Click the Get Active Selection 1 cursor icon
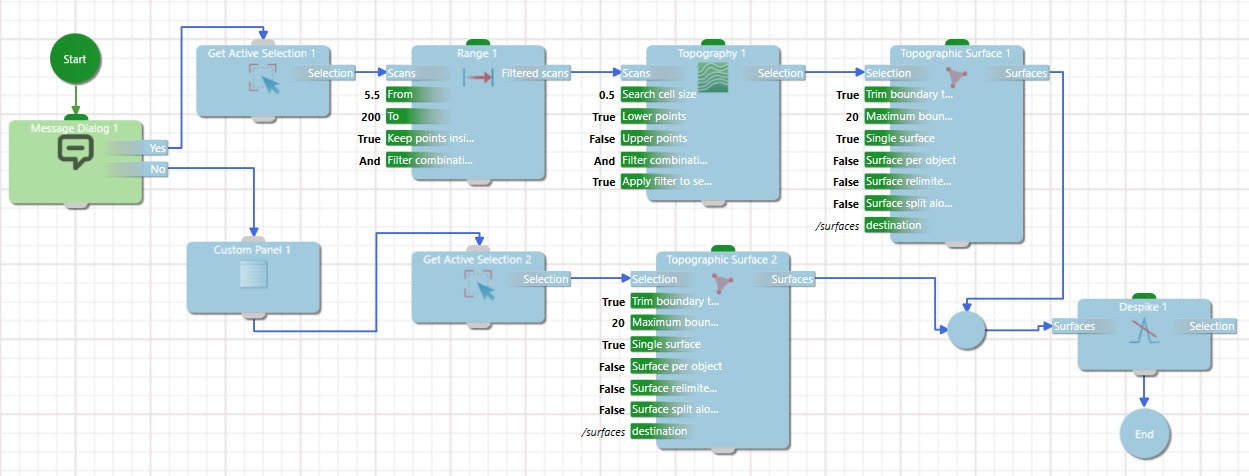1249x476 pixels. tap(264, 79)
